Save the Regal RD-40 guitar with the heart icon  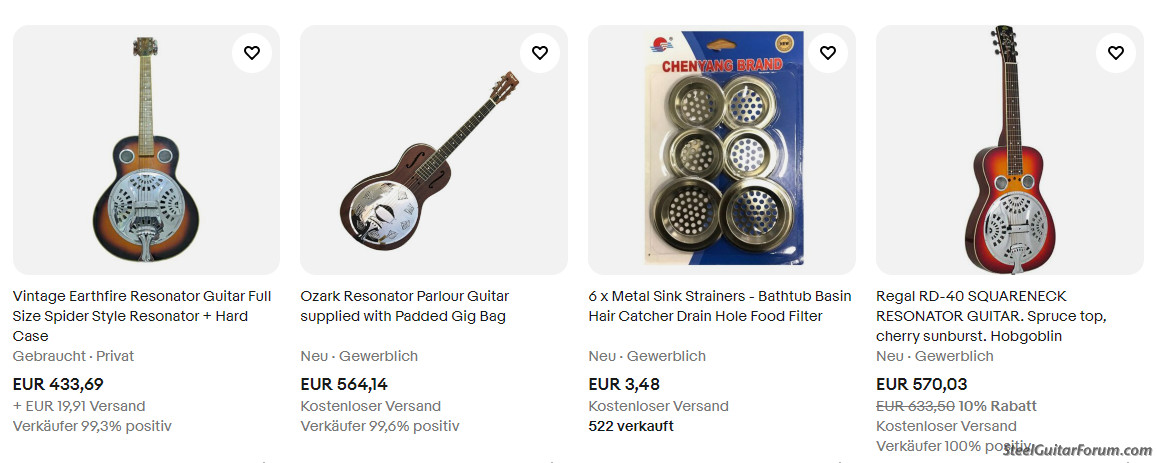tap(1116, 53)
